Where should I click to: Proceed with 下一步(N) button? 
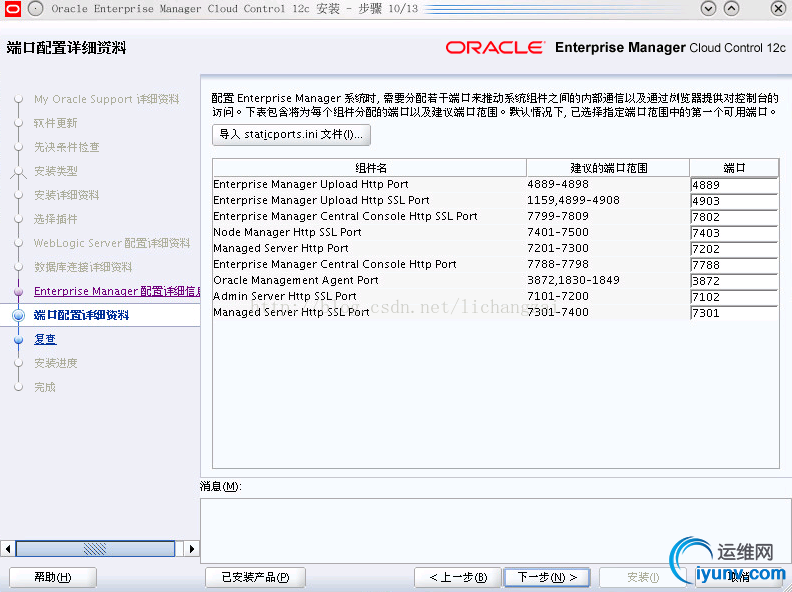(x=547, y=577)
